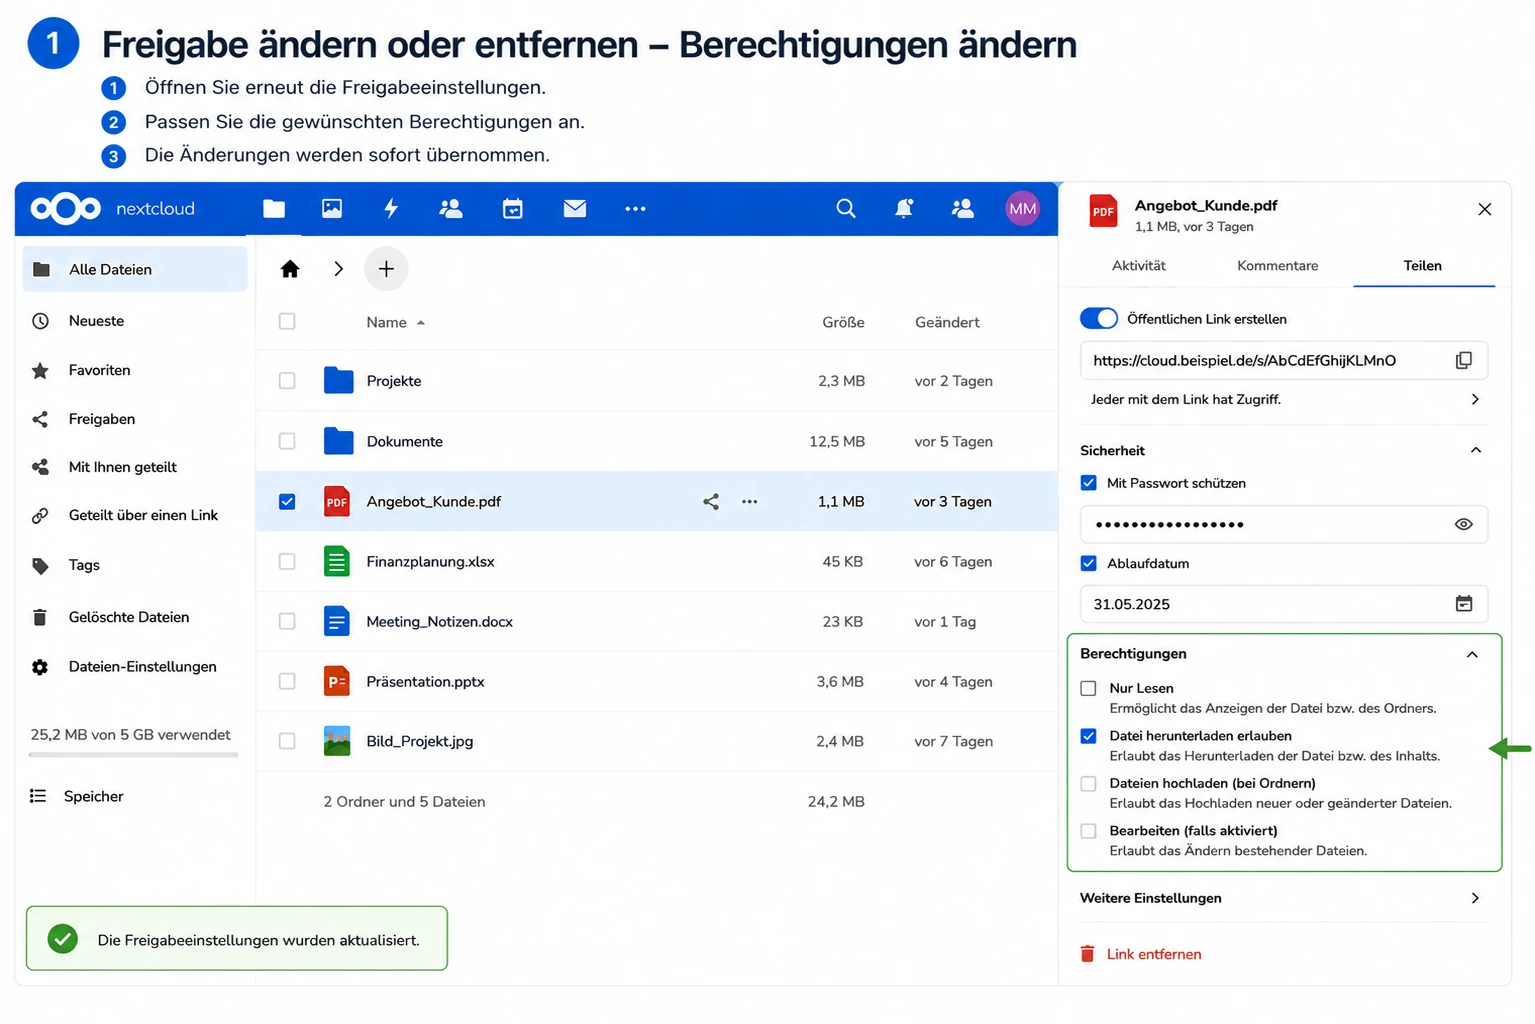Sort by Name column arrow

coord(421,322)
